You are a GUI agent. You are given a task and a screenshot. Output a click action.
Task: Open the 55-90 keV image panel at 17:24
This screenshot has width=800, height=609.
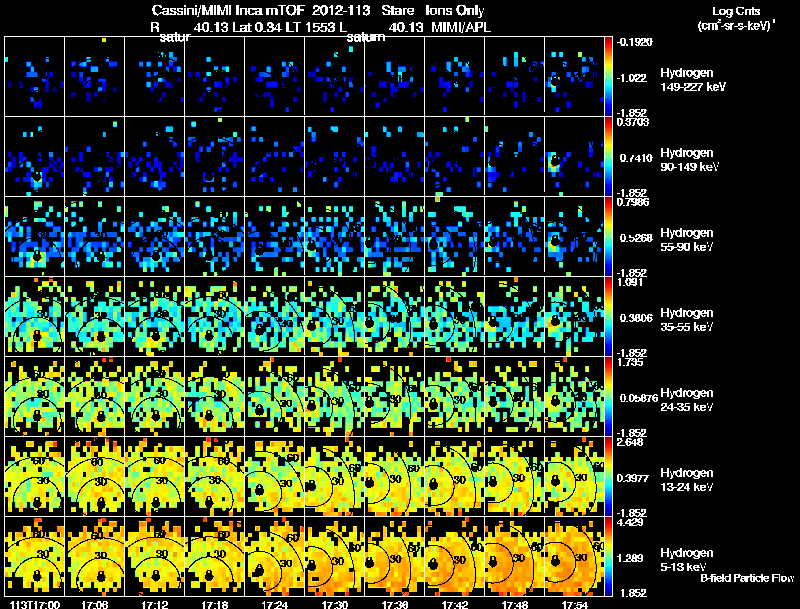[x=274, y=236]
